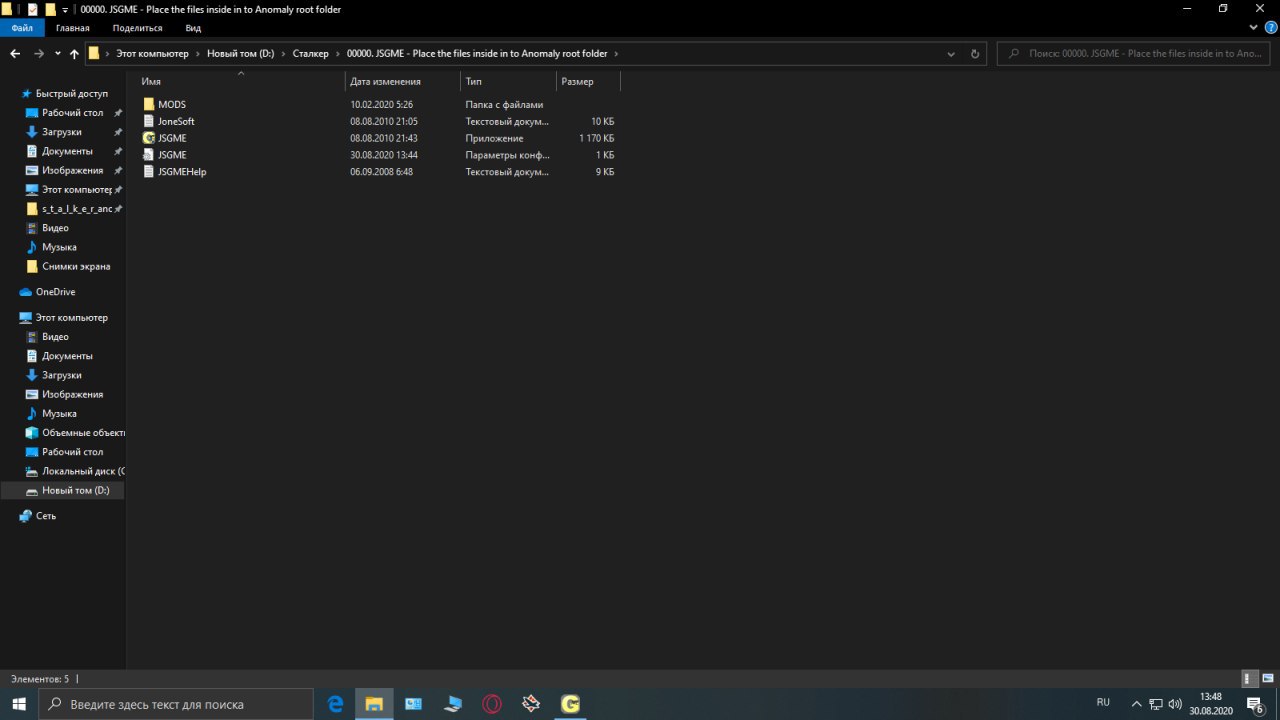Show hidden system tray icons
The width and height of the screenshot is (1280, 720).
click(x=1136, y=704)
